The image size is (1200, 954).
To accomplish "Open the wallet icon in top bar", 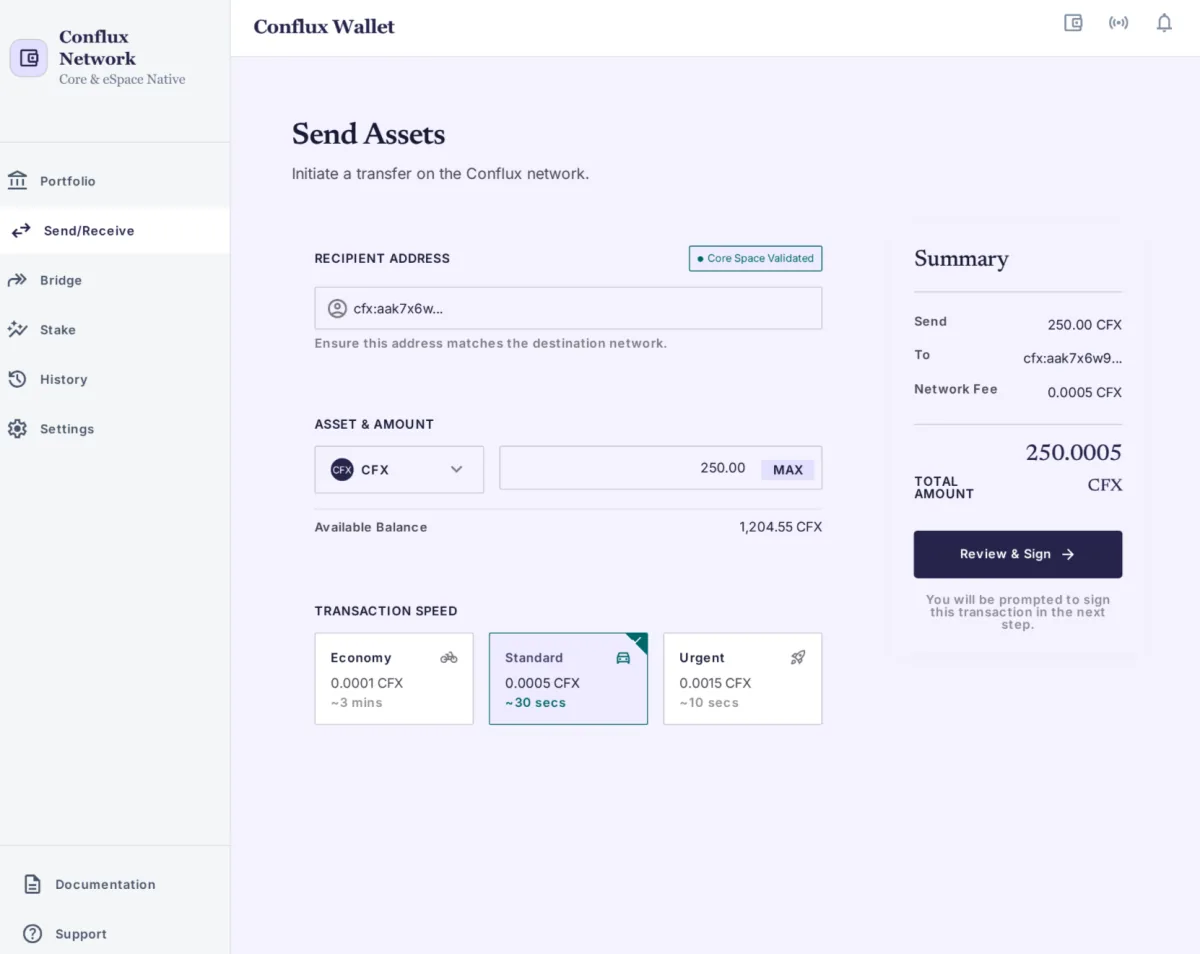I will (x=1073, y=23).
